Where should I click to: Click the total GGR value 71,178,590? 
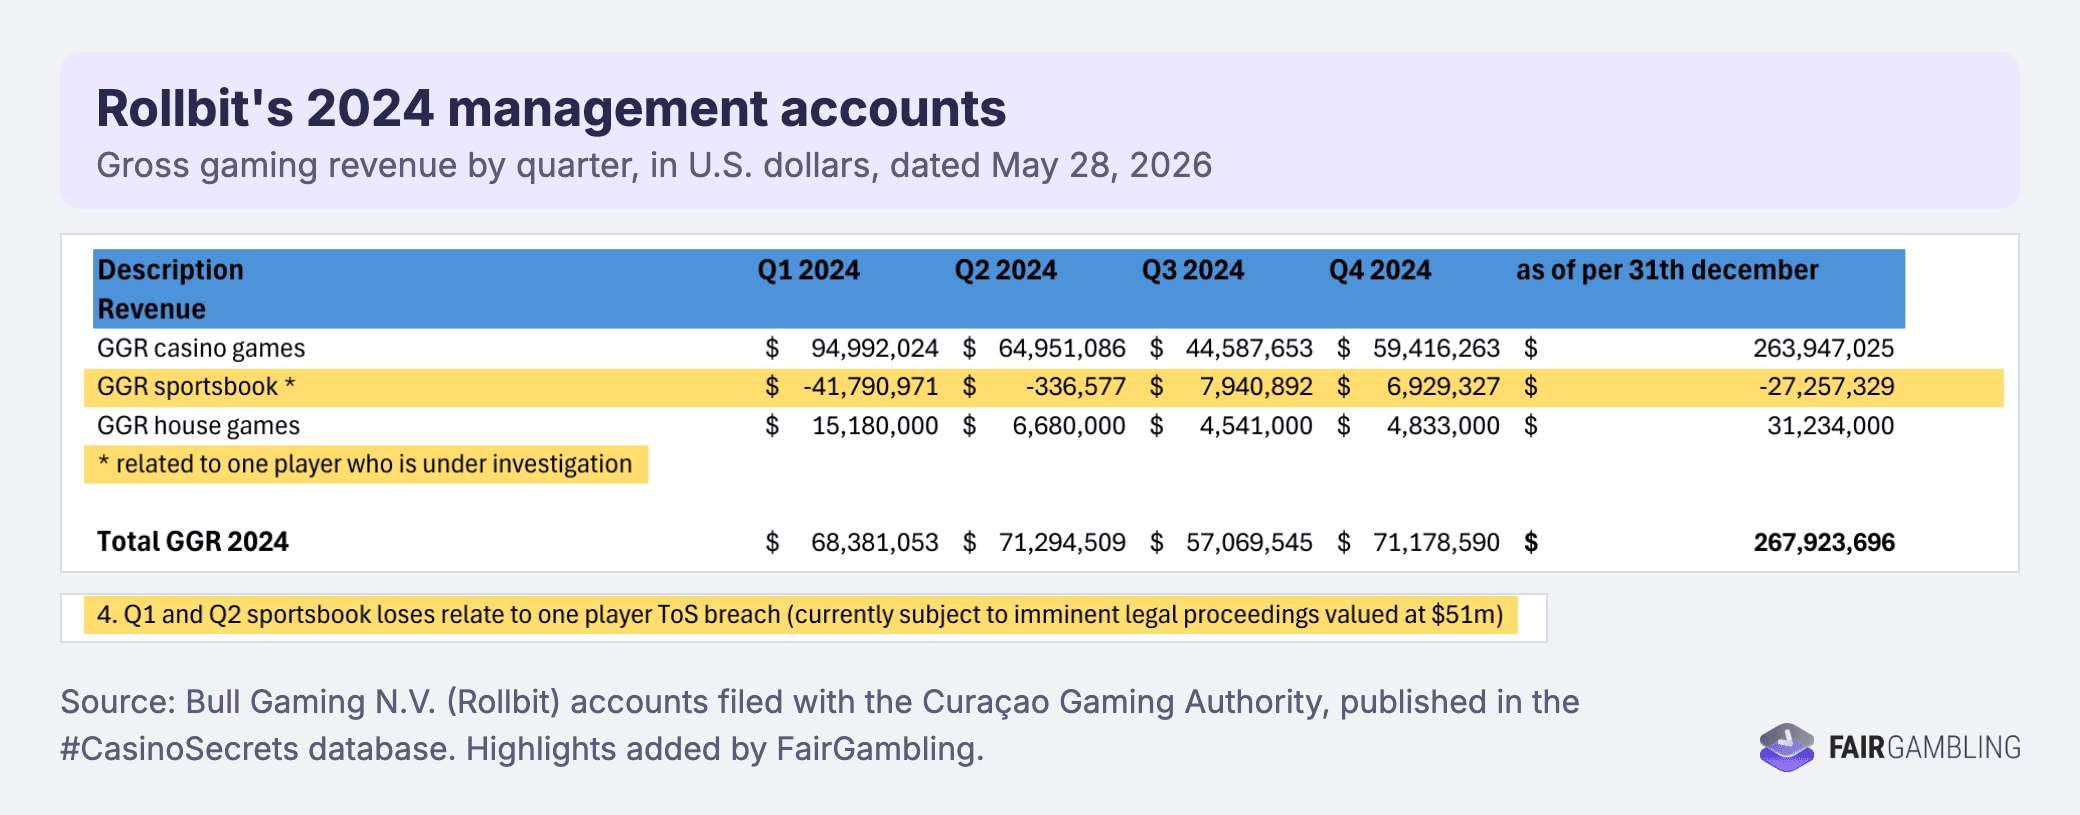pos(1436,542)
